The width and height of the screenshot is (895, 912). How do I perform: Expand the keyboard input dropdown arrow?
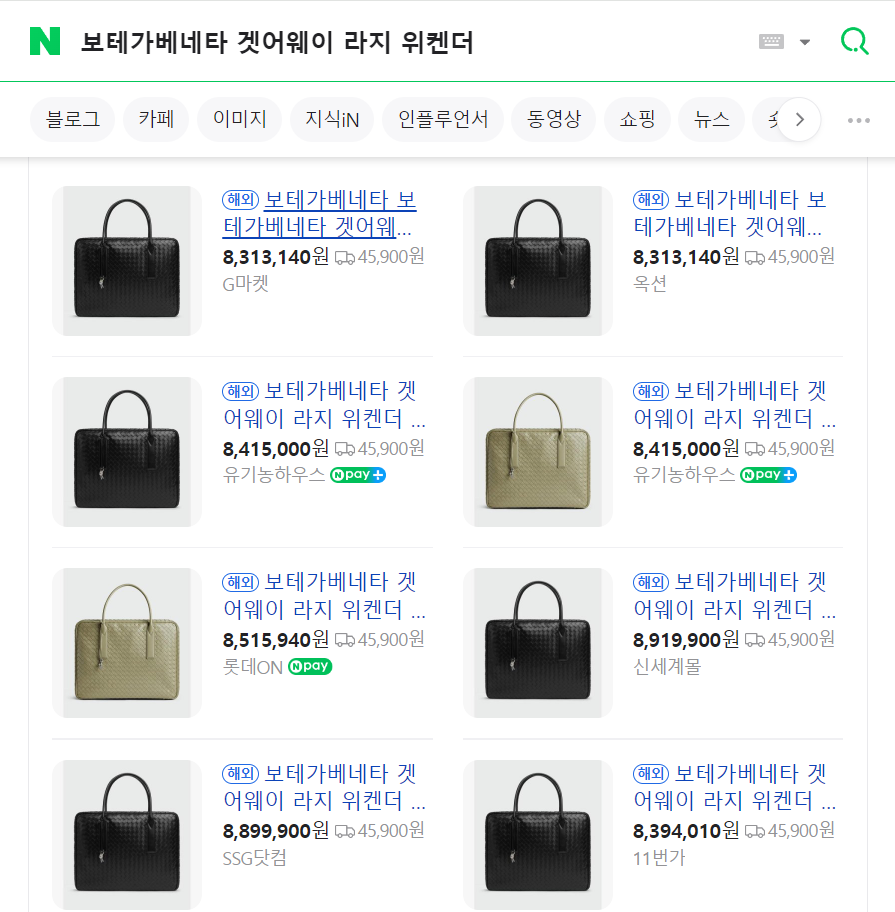[805, 42]
